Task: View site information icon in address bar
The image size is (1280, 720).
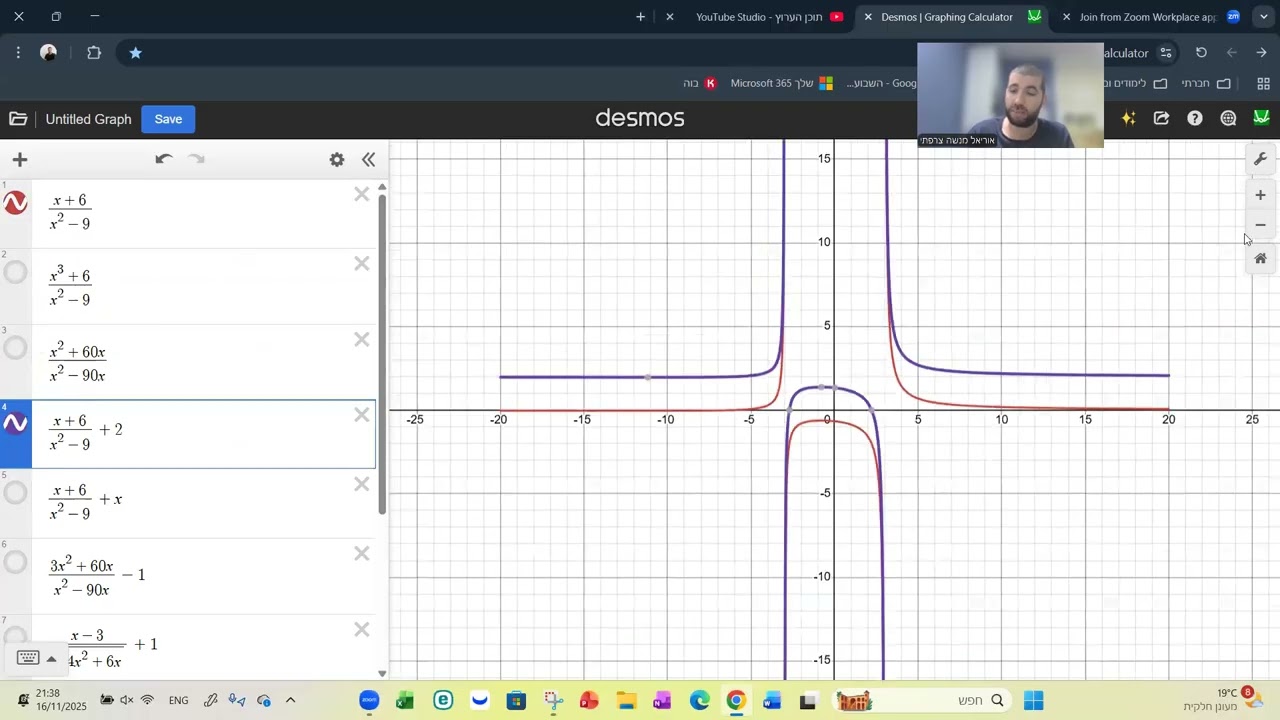Action: [x=1166, y=53]
